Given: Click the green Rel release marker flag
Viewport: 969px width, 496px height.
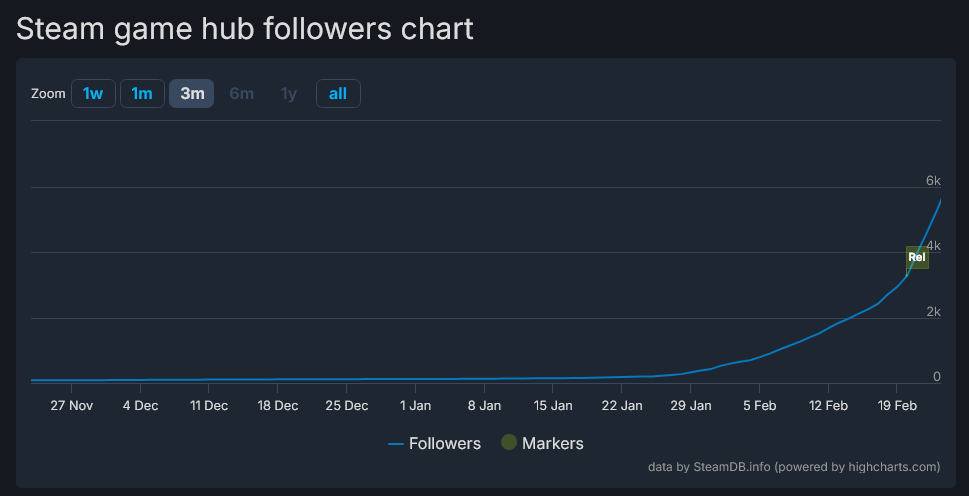Looking at the screenshot, I should pyautogui.click(x=917, y=257).
